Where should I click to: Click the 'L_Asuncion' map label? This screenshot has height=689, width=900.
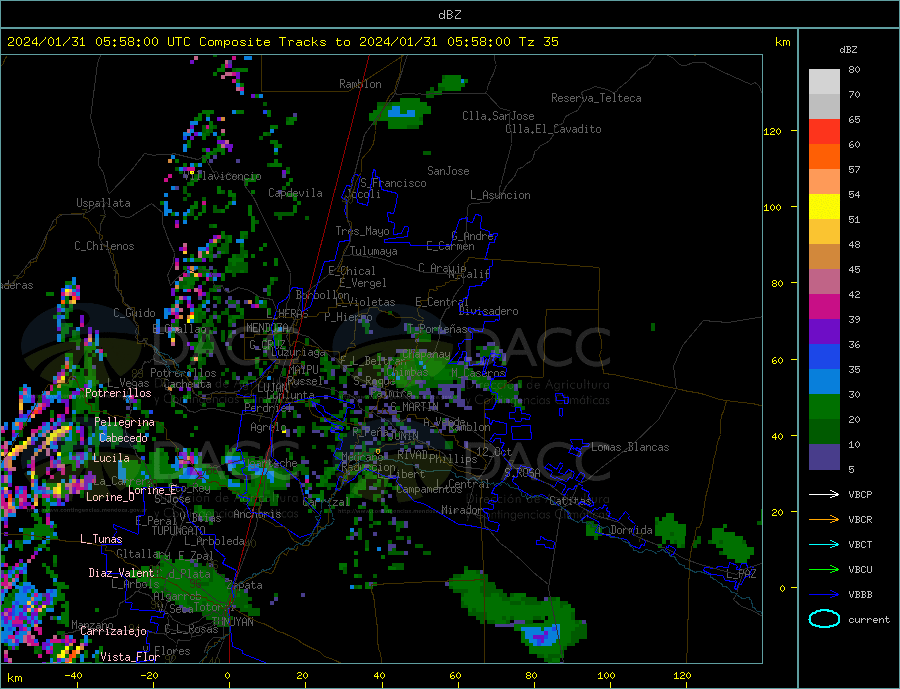(500, 195)
